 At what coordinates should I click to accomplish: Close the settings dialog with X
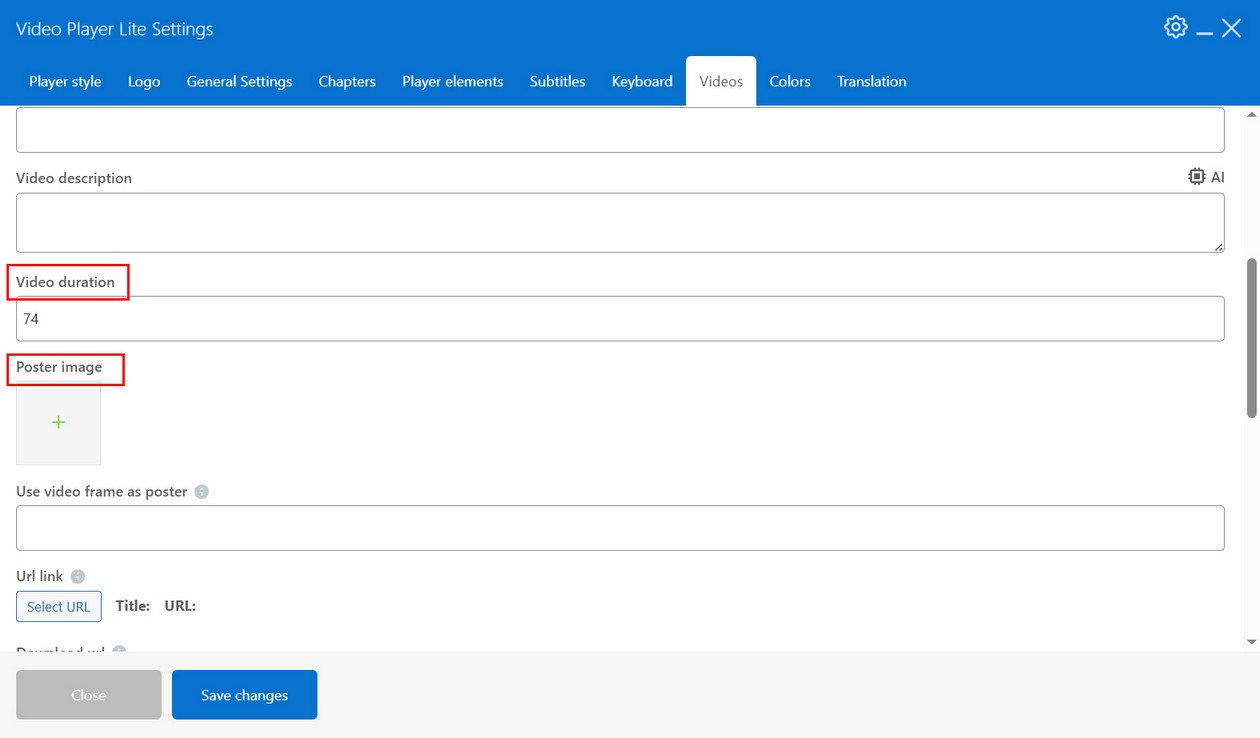1232,28
